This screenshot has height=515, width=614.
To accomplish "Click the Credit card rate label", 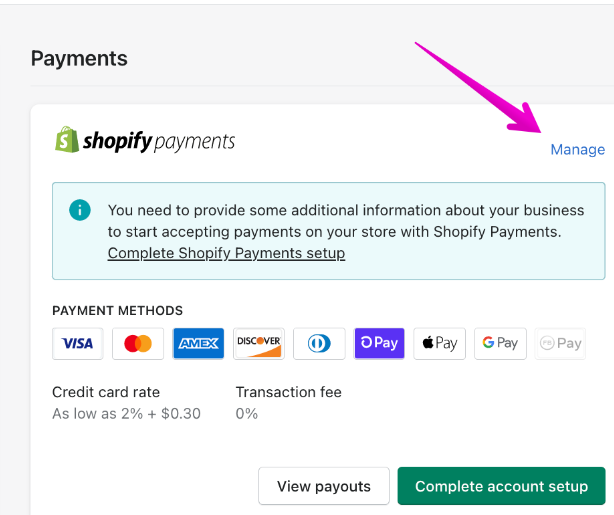I will (x=106, y=392).
